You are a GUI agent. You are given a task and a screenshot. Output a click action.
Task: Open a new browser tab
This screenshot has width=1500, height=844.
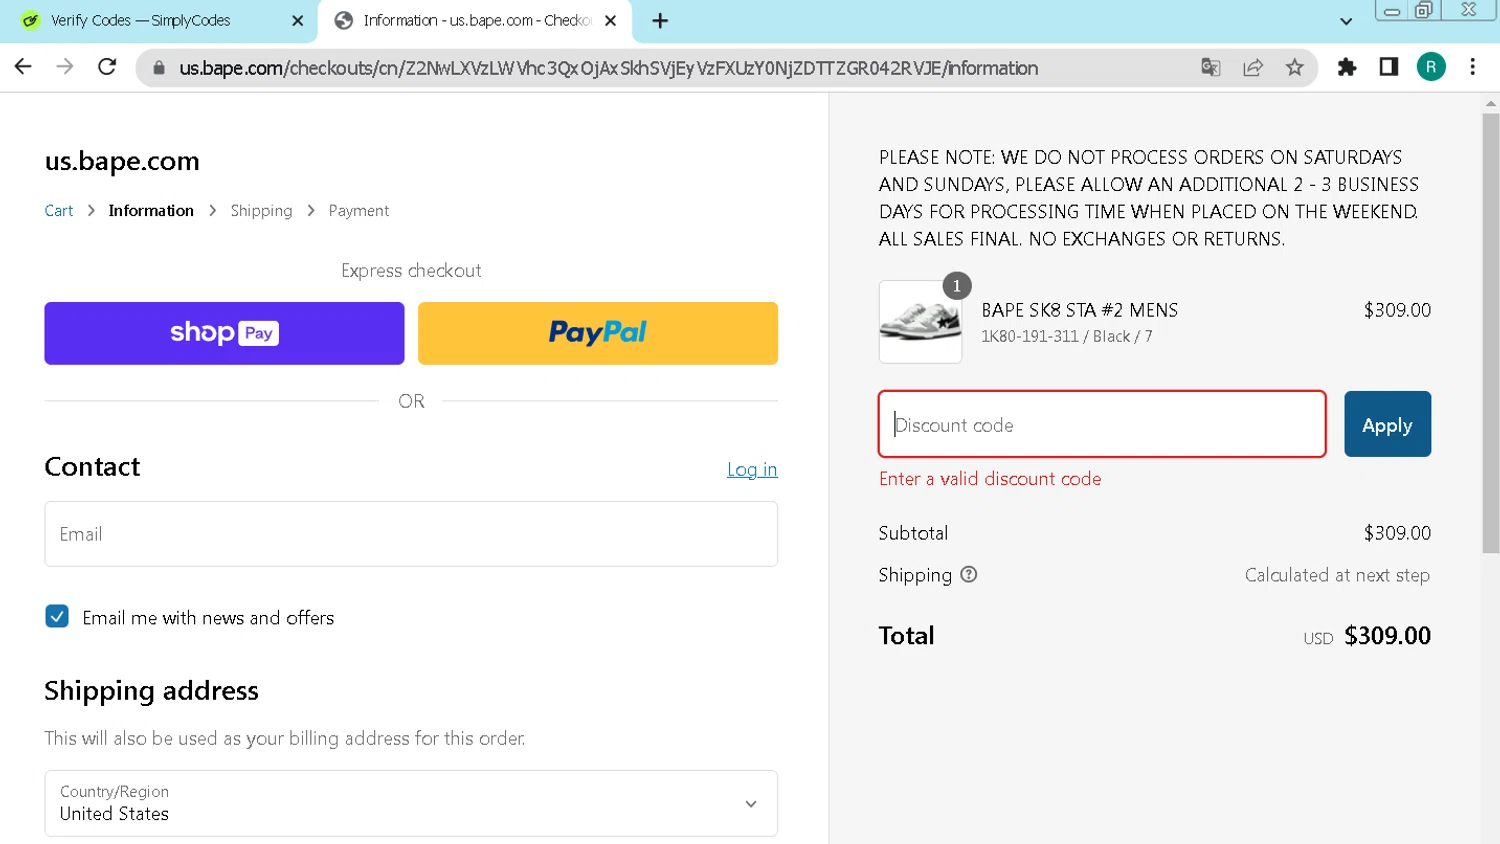coord(660,21)
